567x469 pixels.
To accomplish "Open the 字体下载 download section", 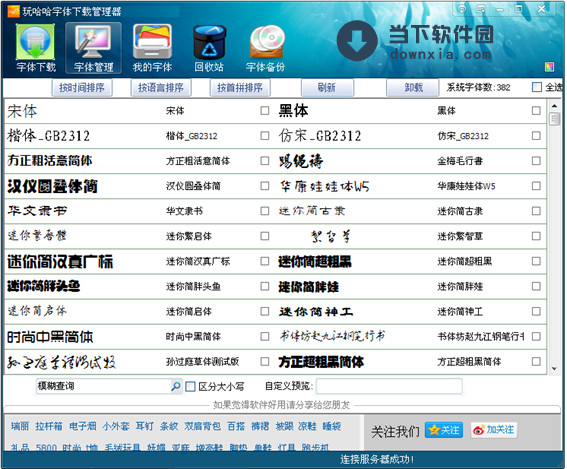I will (35, 47).
